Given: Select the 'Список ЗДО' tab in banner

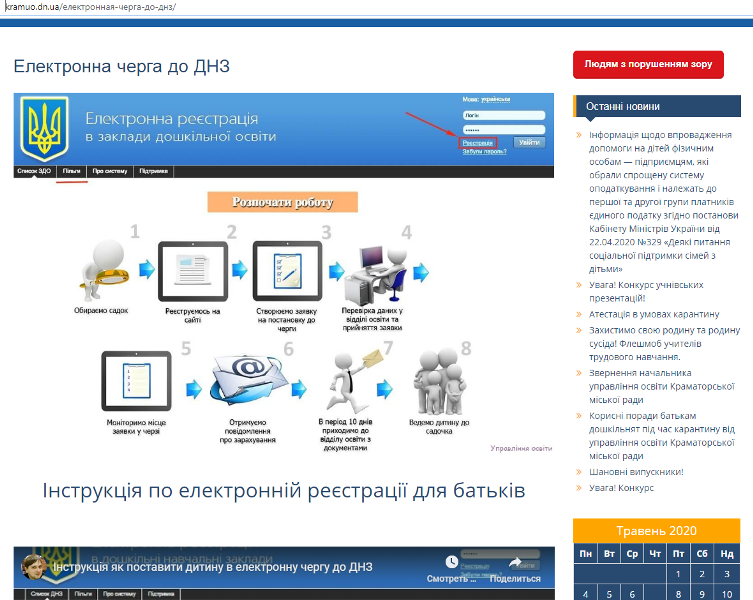Looking at the screenshot, I should (33, 171).
